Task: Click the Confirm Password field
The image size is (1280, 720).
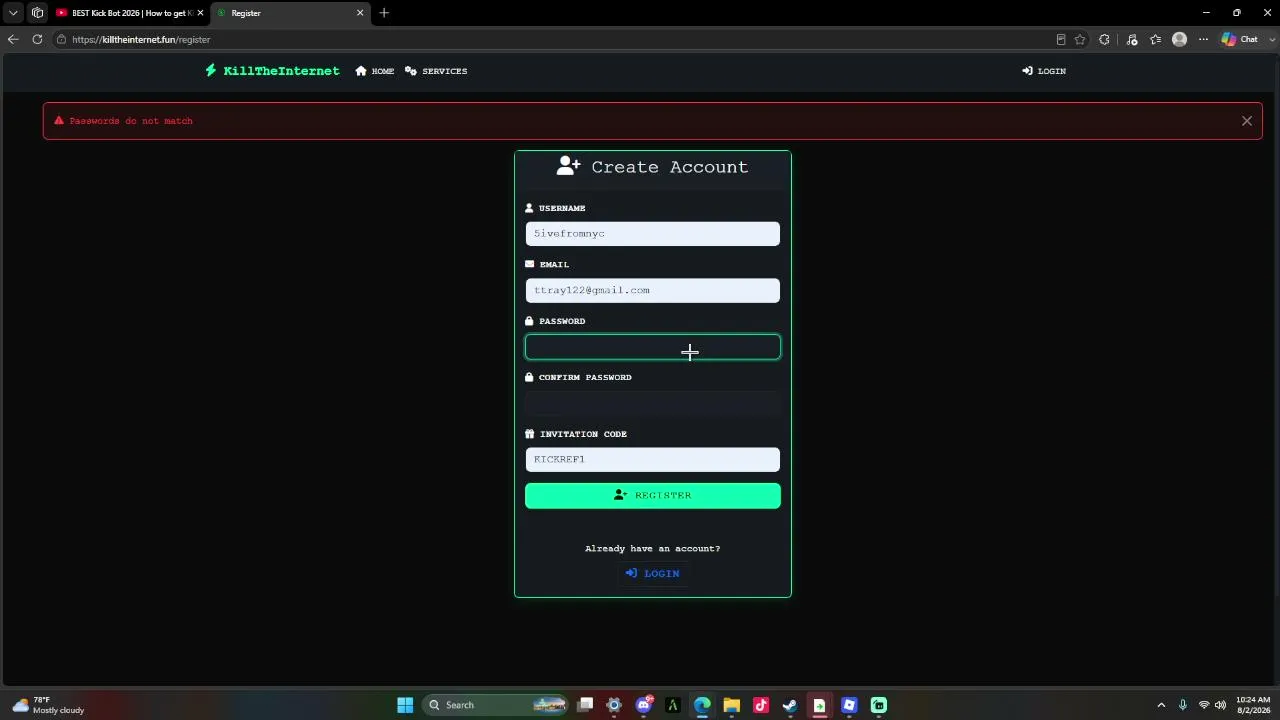Action: coord(653,404)
